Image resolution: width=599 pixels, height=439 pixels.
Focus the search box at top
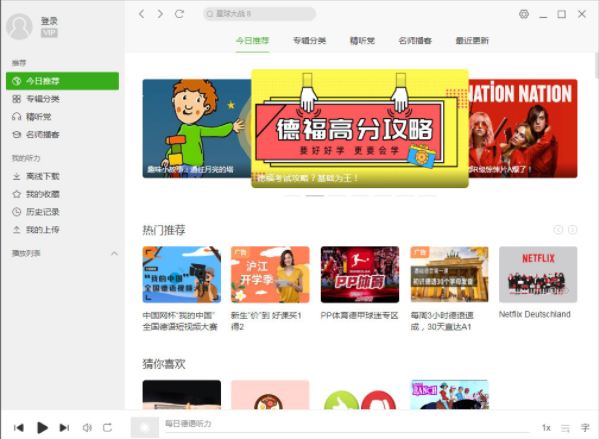(x=259, y=14)
